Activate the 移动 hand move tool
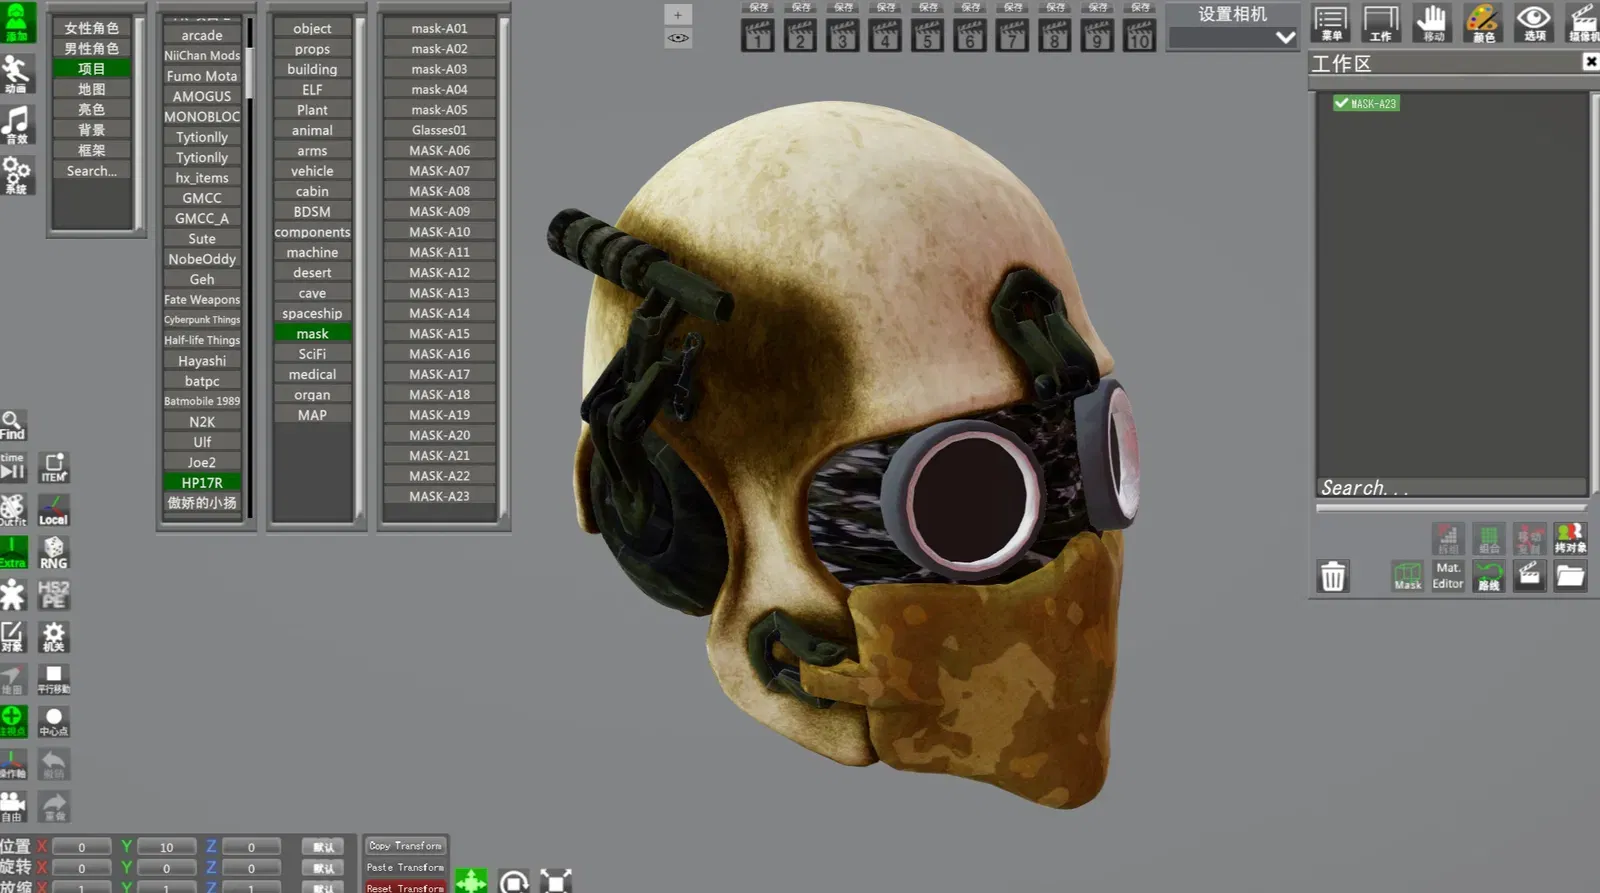Image resolution: width=1600 pixels, height=893 pixels. coord(1432,22)
